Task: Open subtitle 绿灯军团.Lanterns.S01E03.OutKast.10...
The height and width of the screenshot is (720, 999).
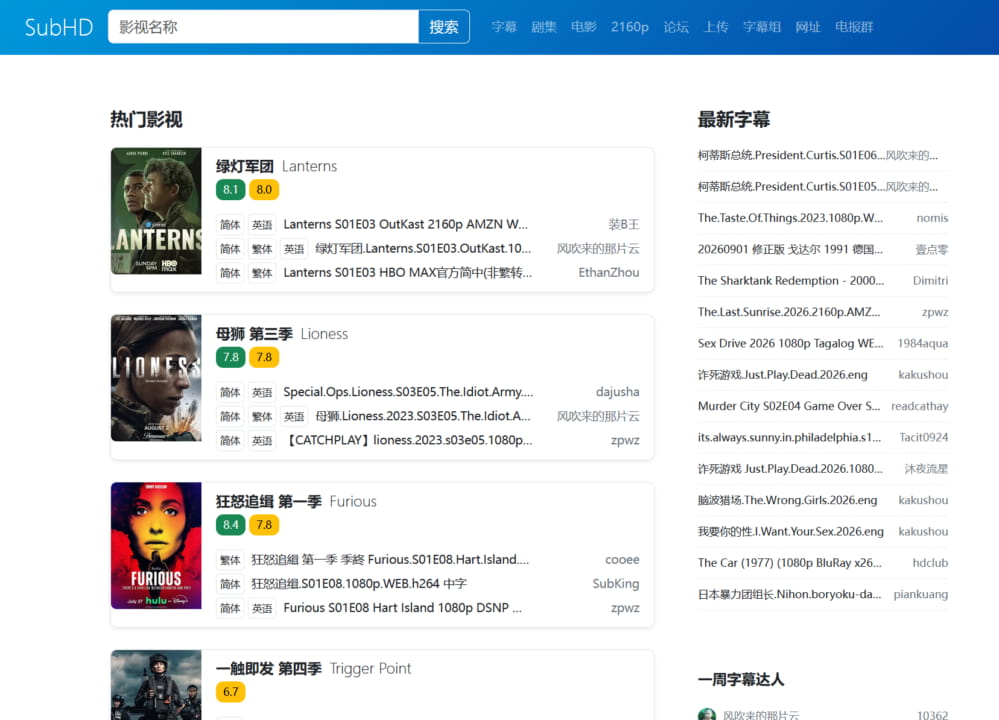Action: (423, 248)
